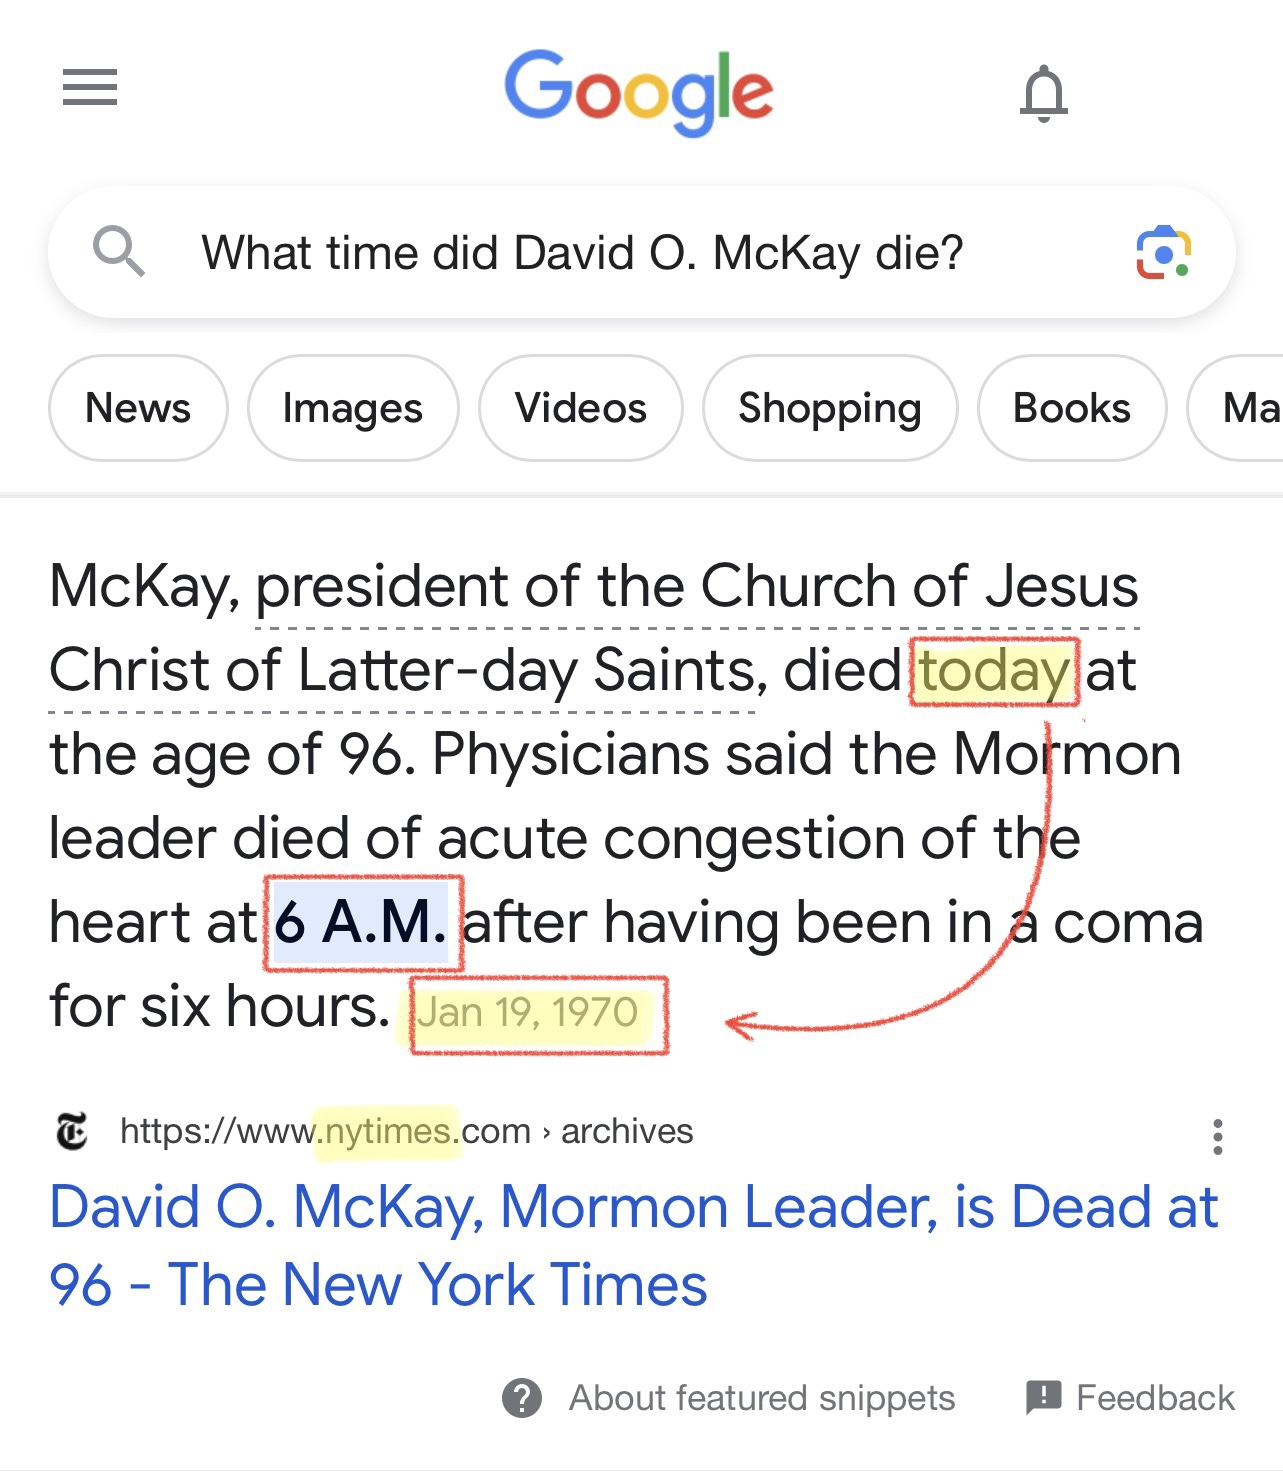Click the question mark help icon
Screen dimensions: 1283x1471
click(x=522, y=1397)
